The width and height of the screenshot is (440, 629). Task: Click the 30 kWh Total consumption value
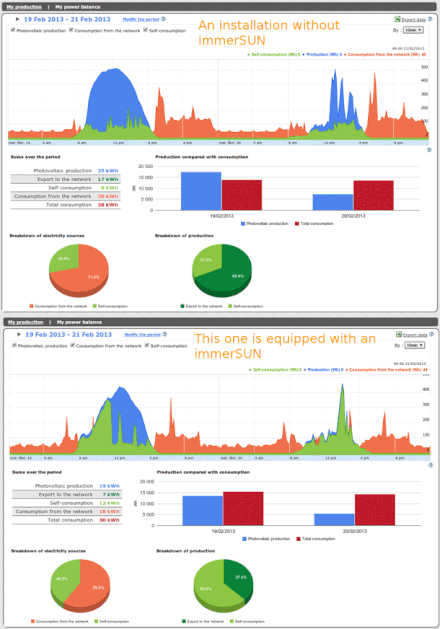[x=109, y=520]
